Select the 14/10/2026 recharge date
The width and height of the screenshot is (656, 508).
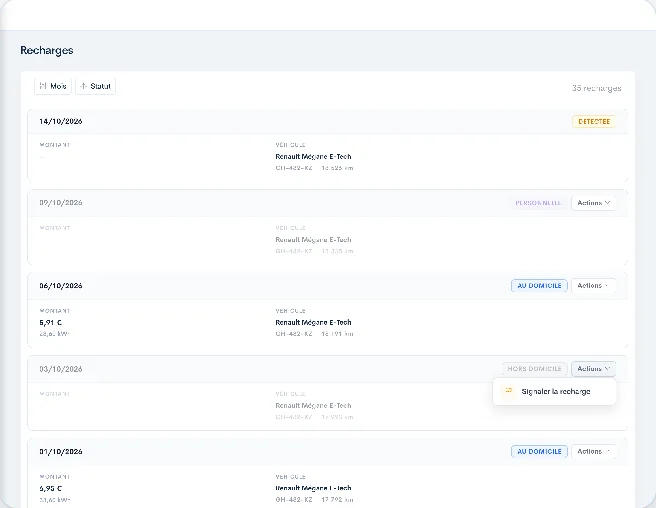pos(61,121)
